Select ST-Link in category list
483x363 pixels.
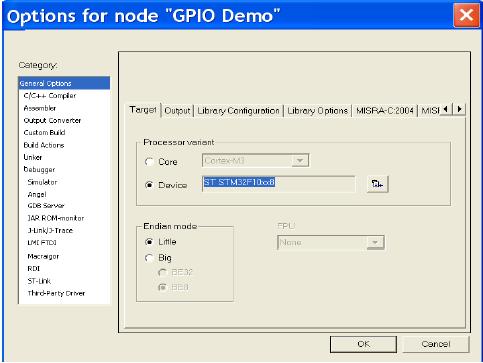pos(39,281)
